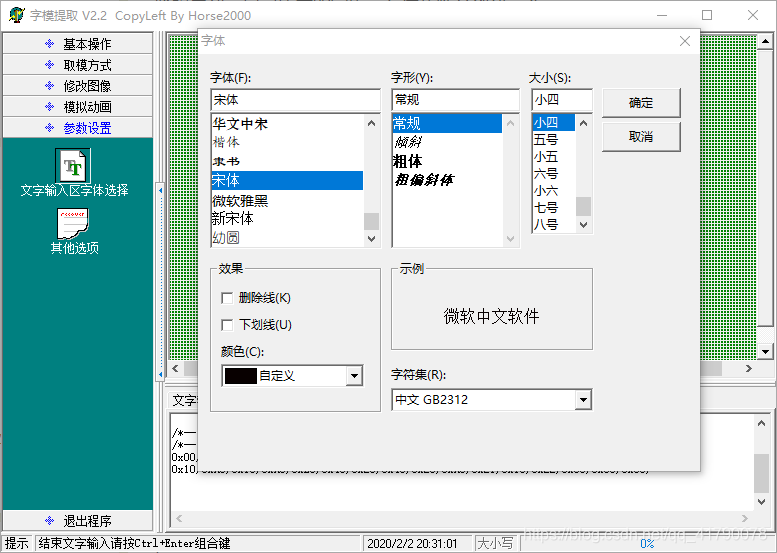
Task: Click output text area scroll down arrow
Action: [x=762, y=502]
